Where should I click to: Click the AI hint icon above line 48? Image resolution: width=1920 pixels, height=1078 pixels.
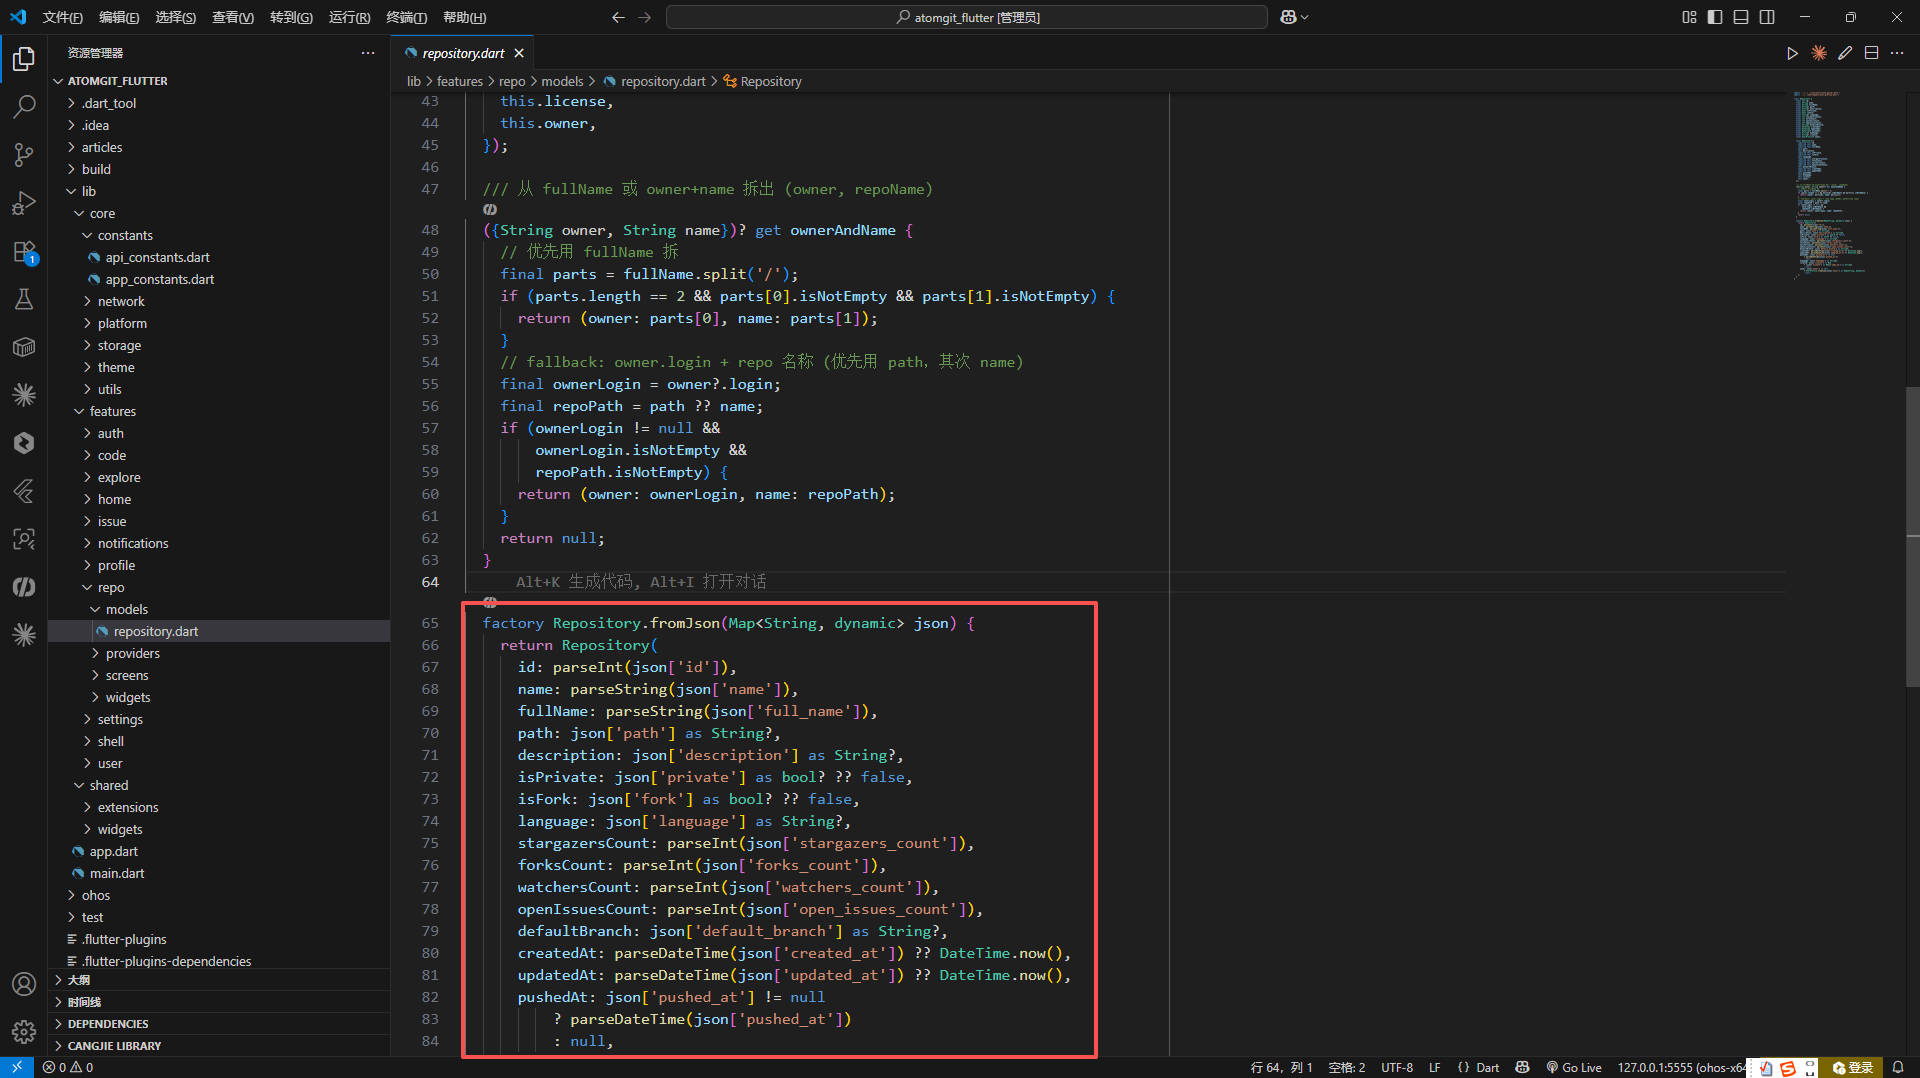tap(490, 209)
